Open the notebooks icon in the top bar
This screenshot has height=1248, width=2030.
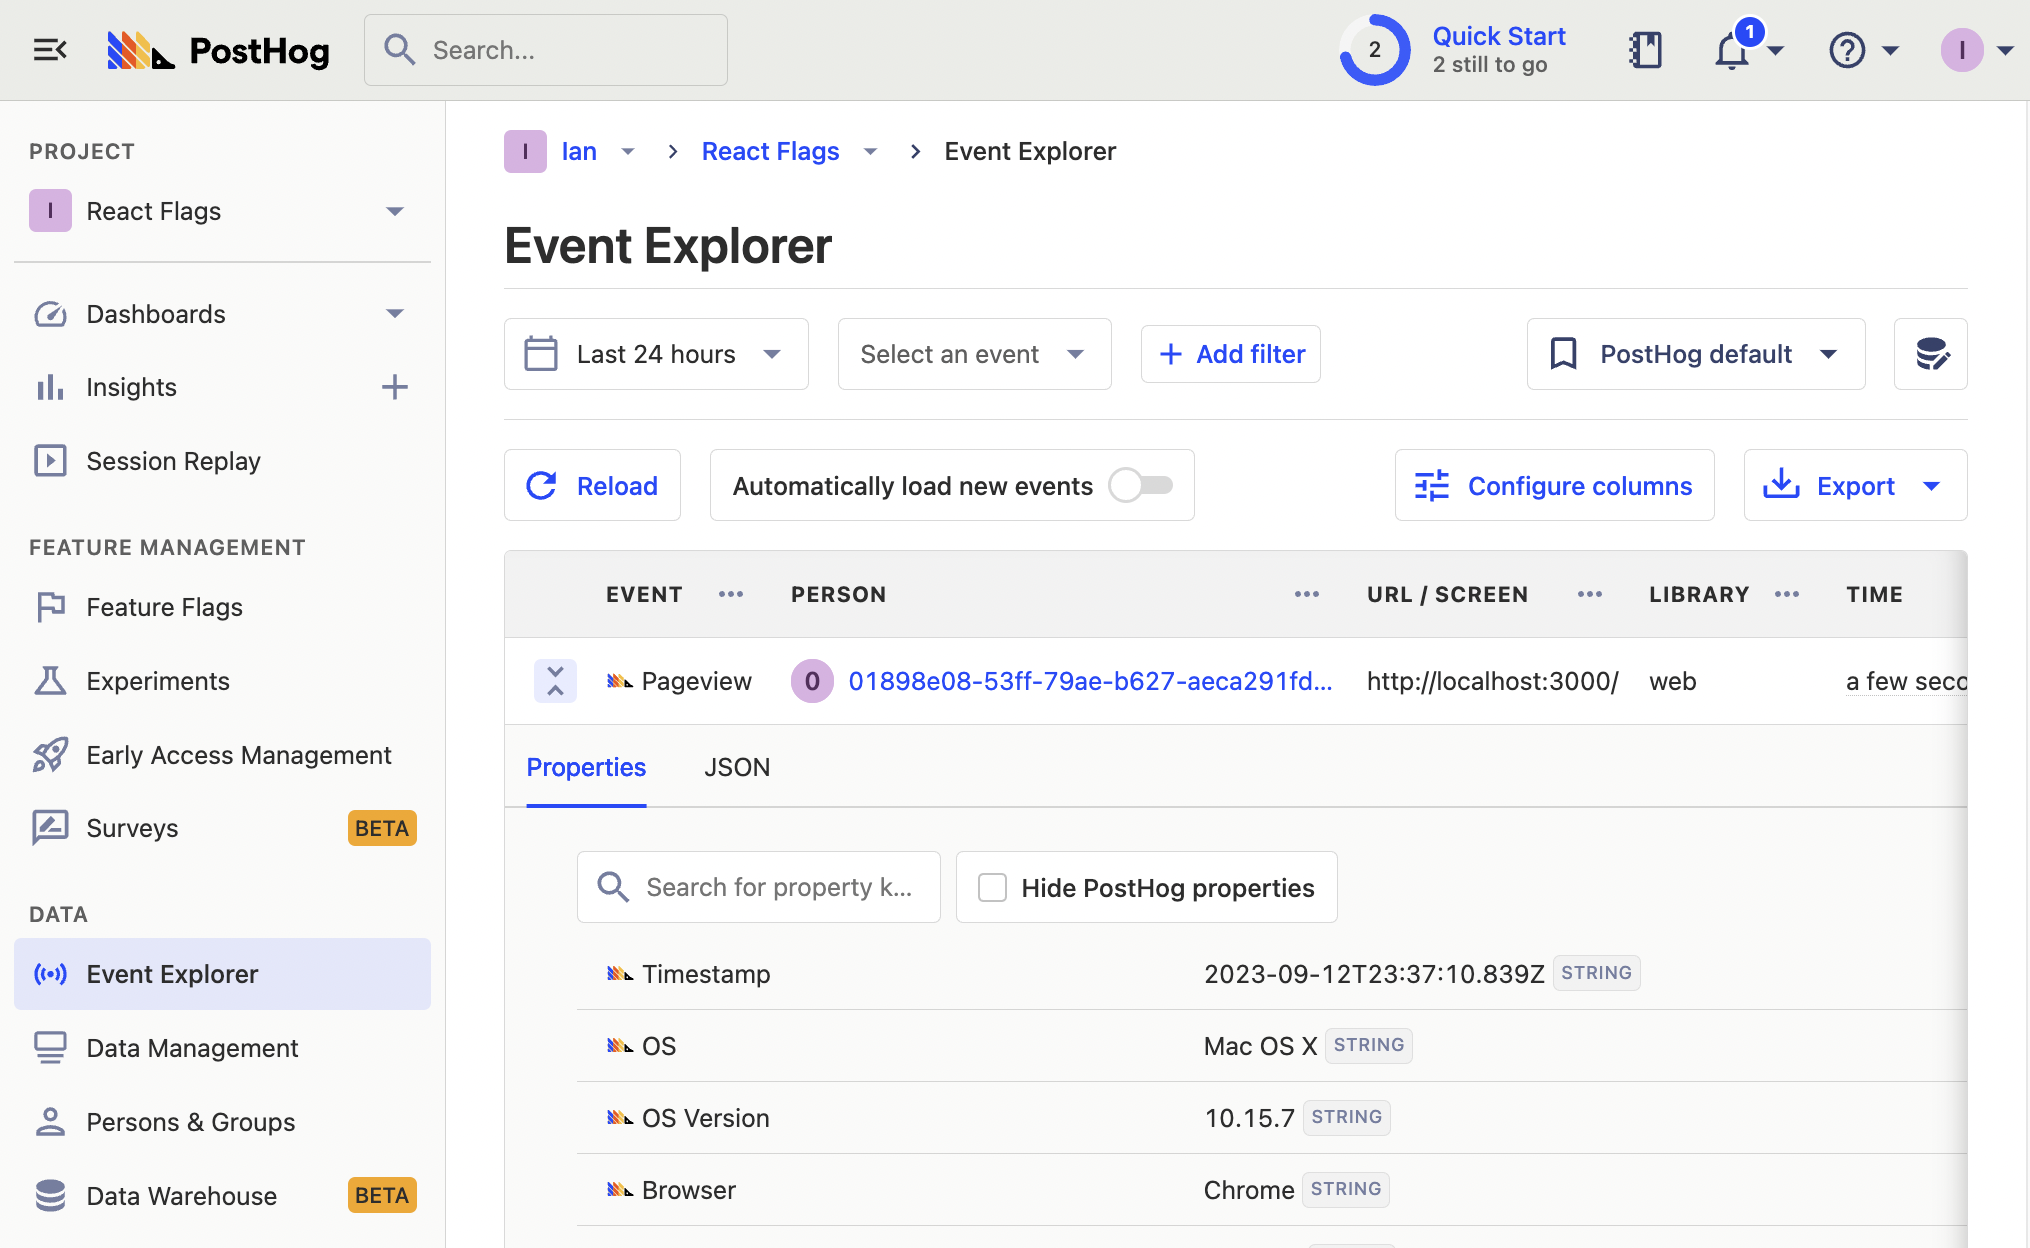point(1645,49)
